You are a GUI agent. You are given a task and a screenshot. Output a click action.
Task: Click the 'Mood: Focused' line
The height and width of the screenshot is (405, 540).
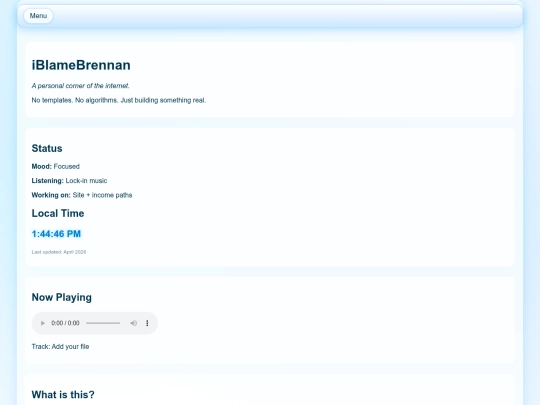click(x=55, y=166)
